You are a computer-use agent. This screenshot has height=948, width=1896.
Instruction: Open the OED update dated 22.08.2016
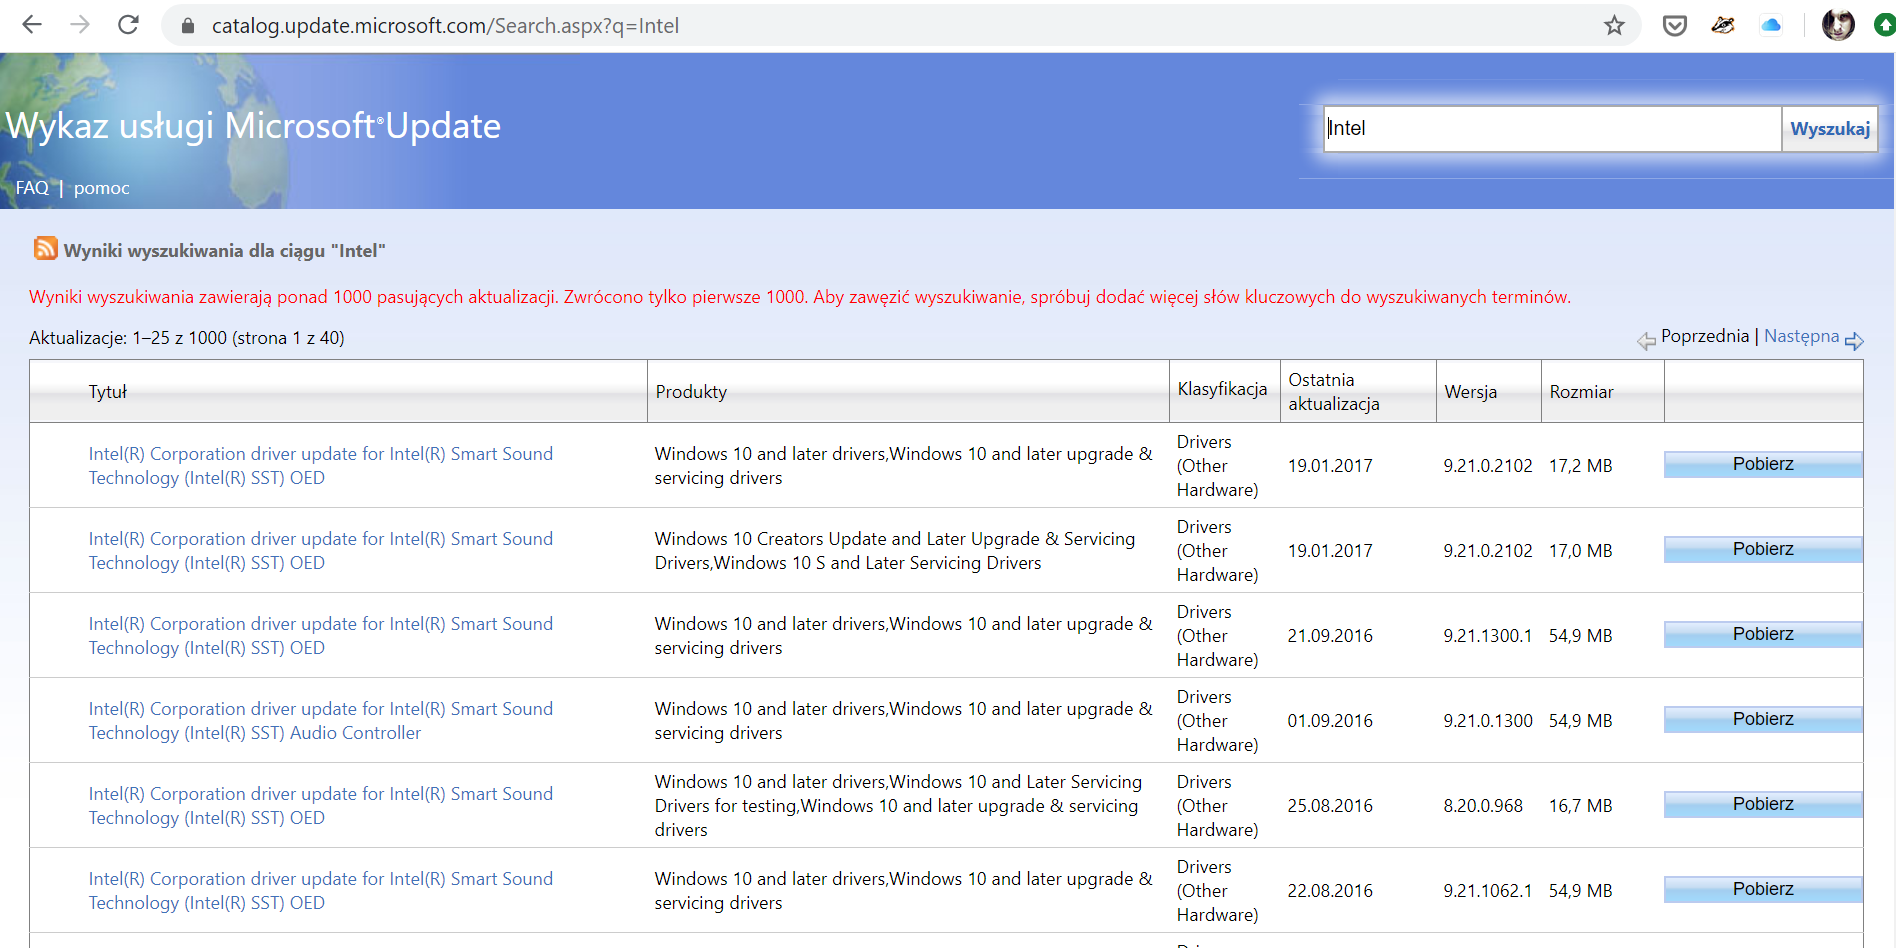click(x=320, y=891)
